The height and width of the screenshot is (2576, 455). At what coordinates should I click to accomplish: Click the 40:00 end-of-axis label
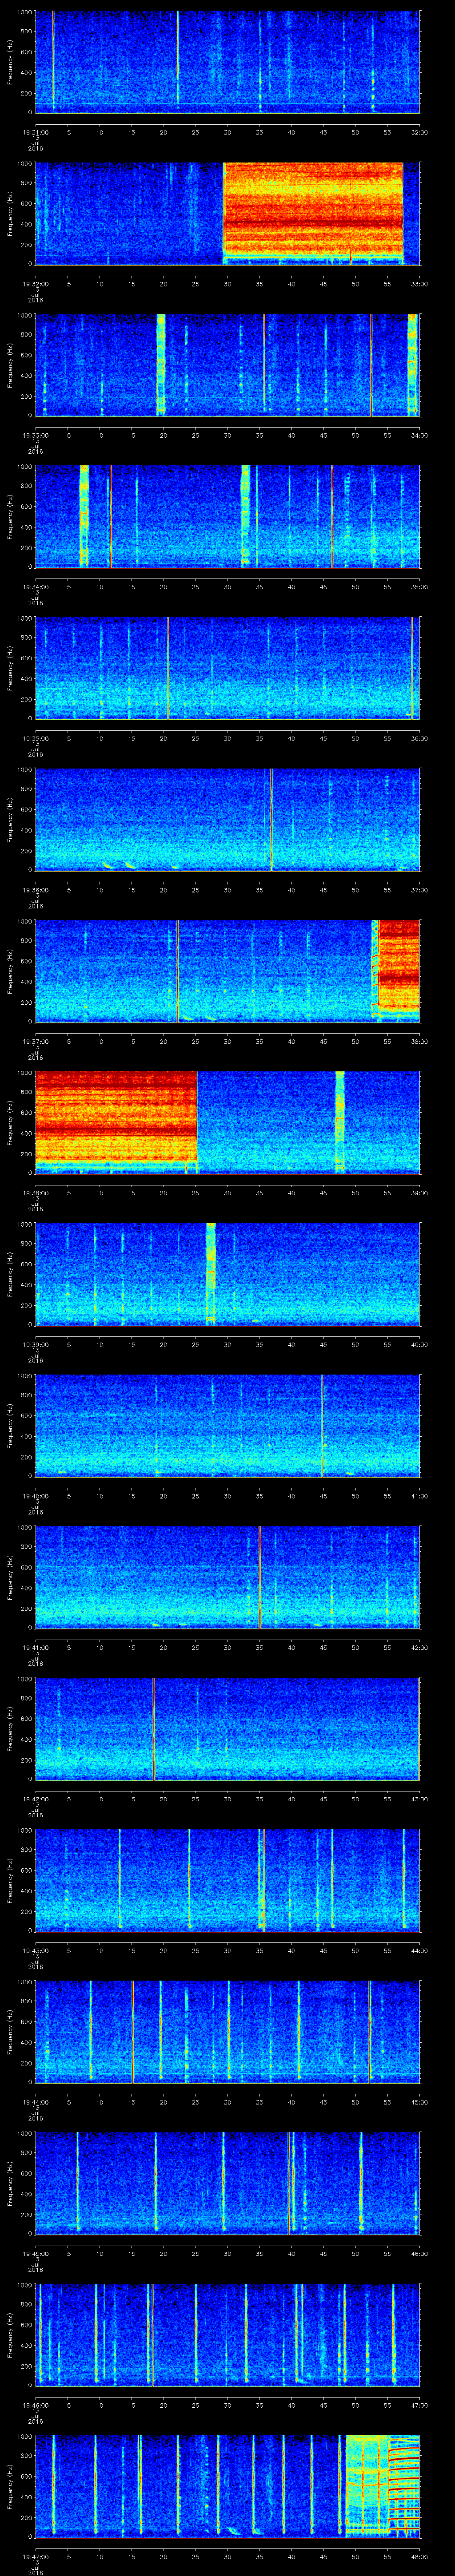tap(419, 1344)
